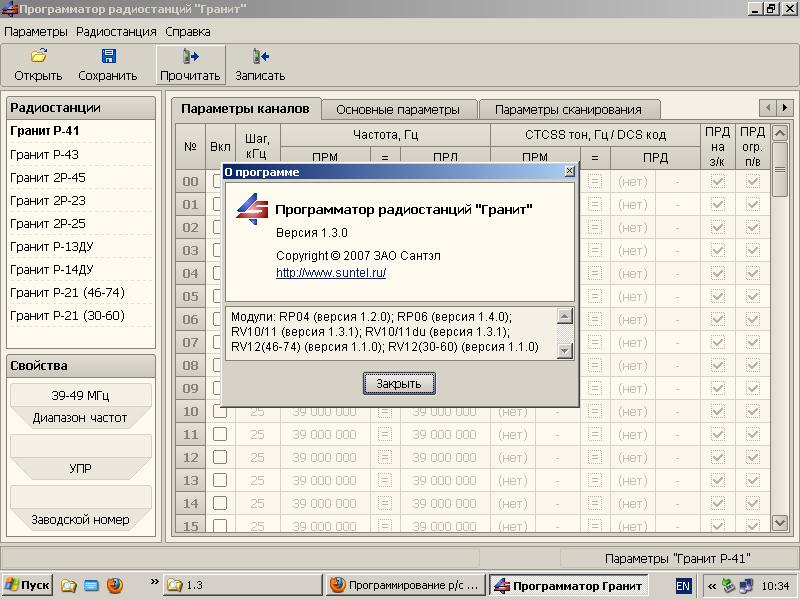
Task: Click CTCSS '=' icon in row 14
Action: [x=595, y=503]
